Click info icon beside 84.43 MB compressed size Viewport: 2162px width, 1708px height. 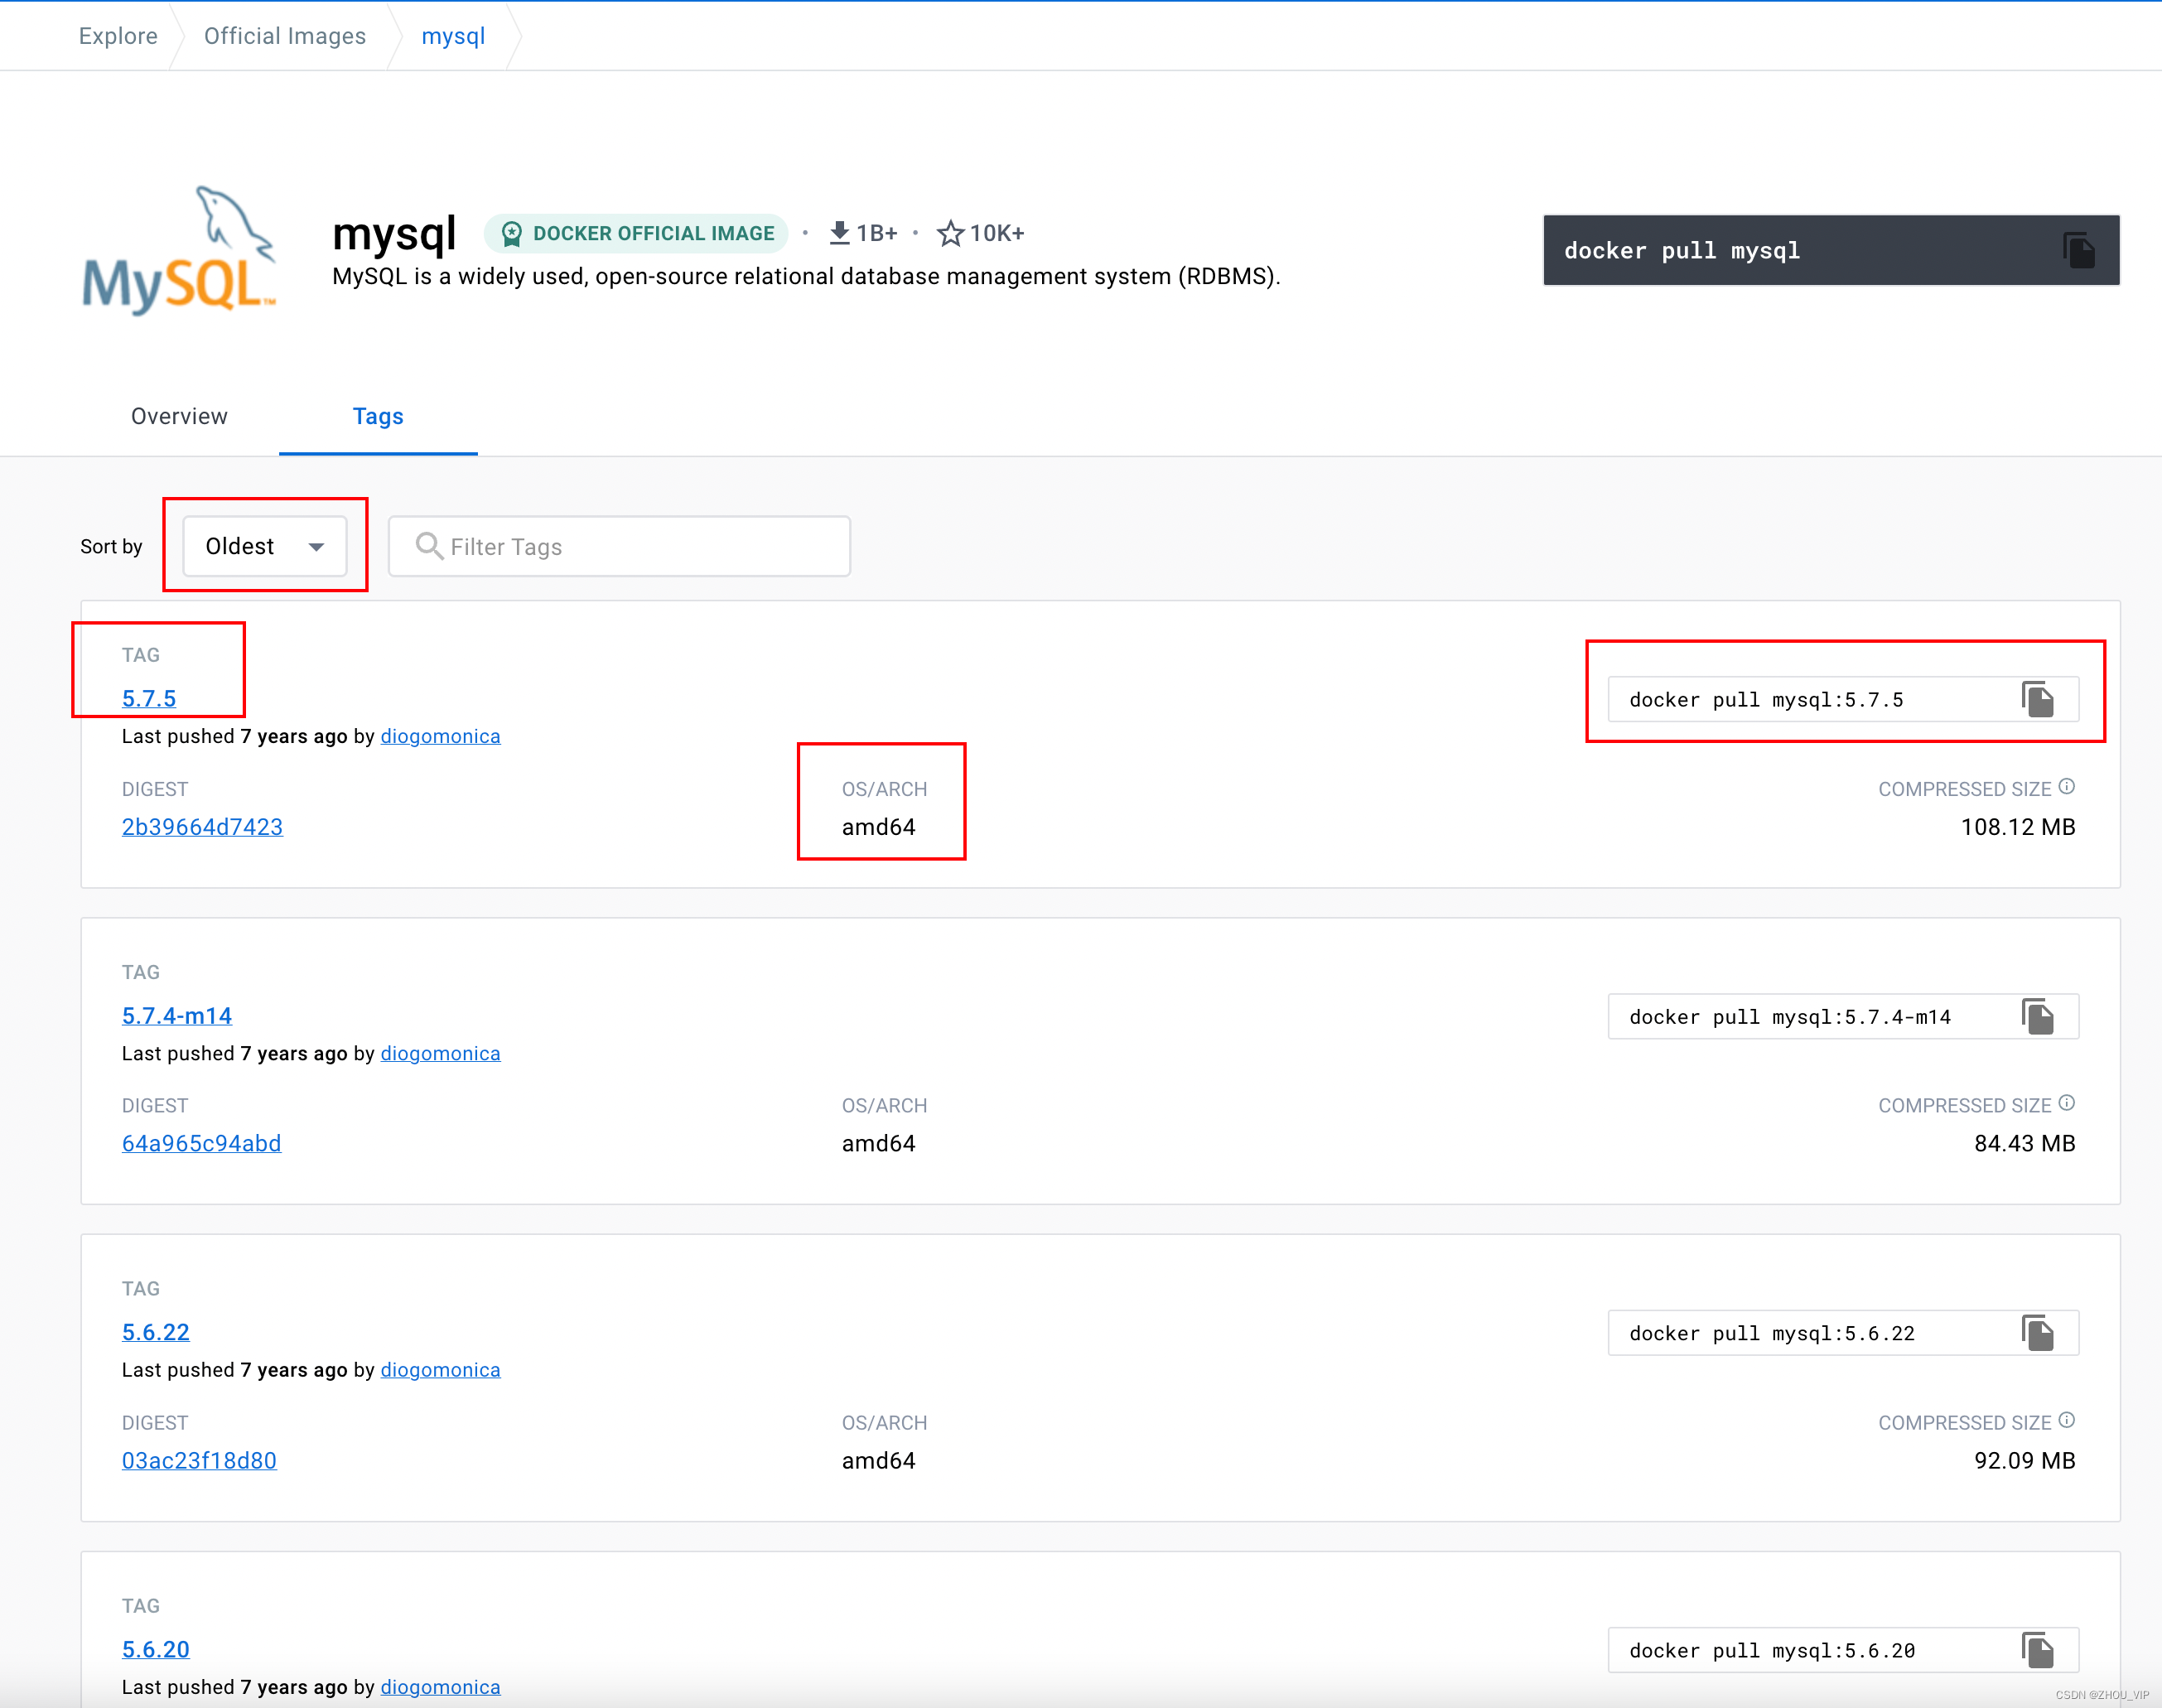pos(2067,1103)
